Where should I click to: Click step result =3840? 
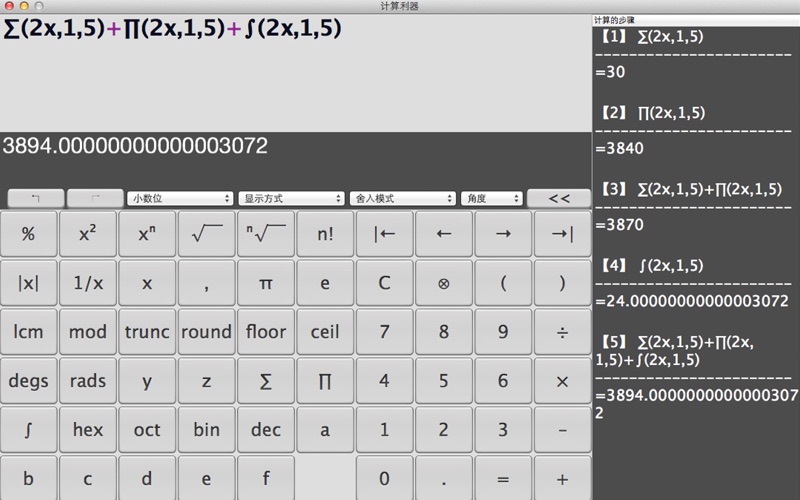pyautogui.click(x=619, y=148)
